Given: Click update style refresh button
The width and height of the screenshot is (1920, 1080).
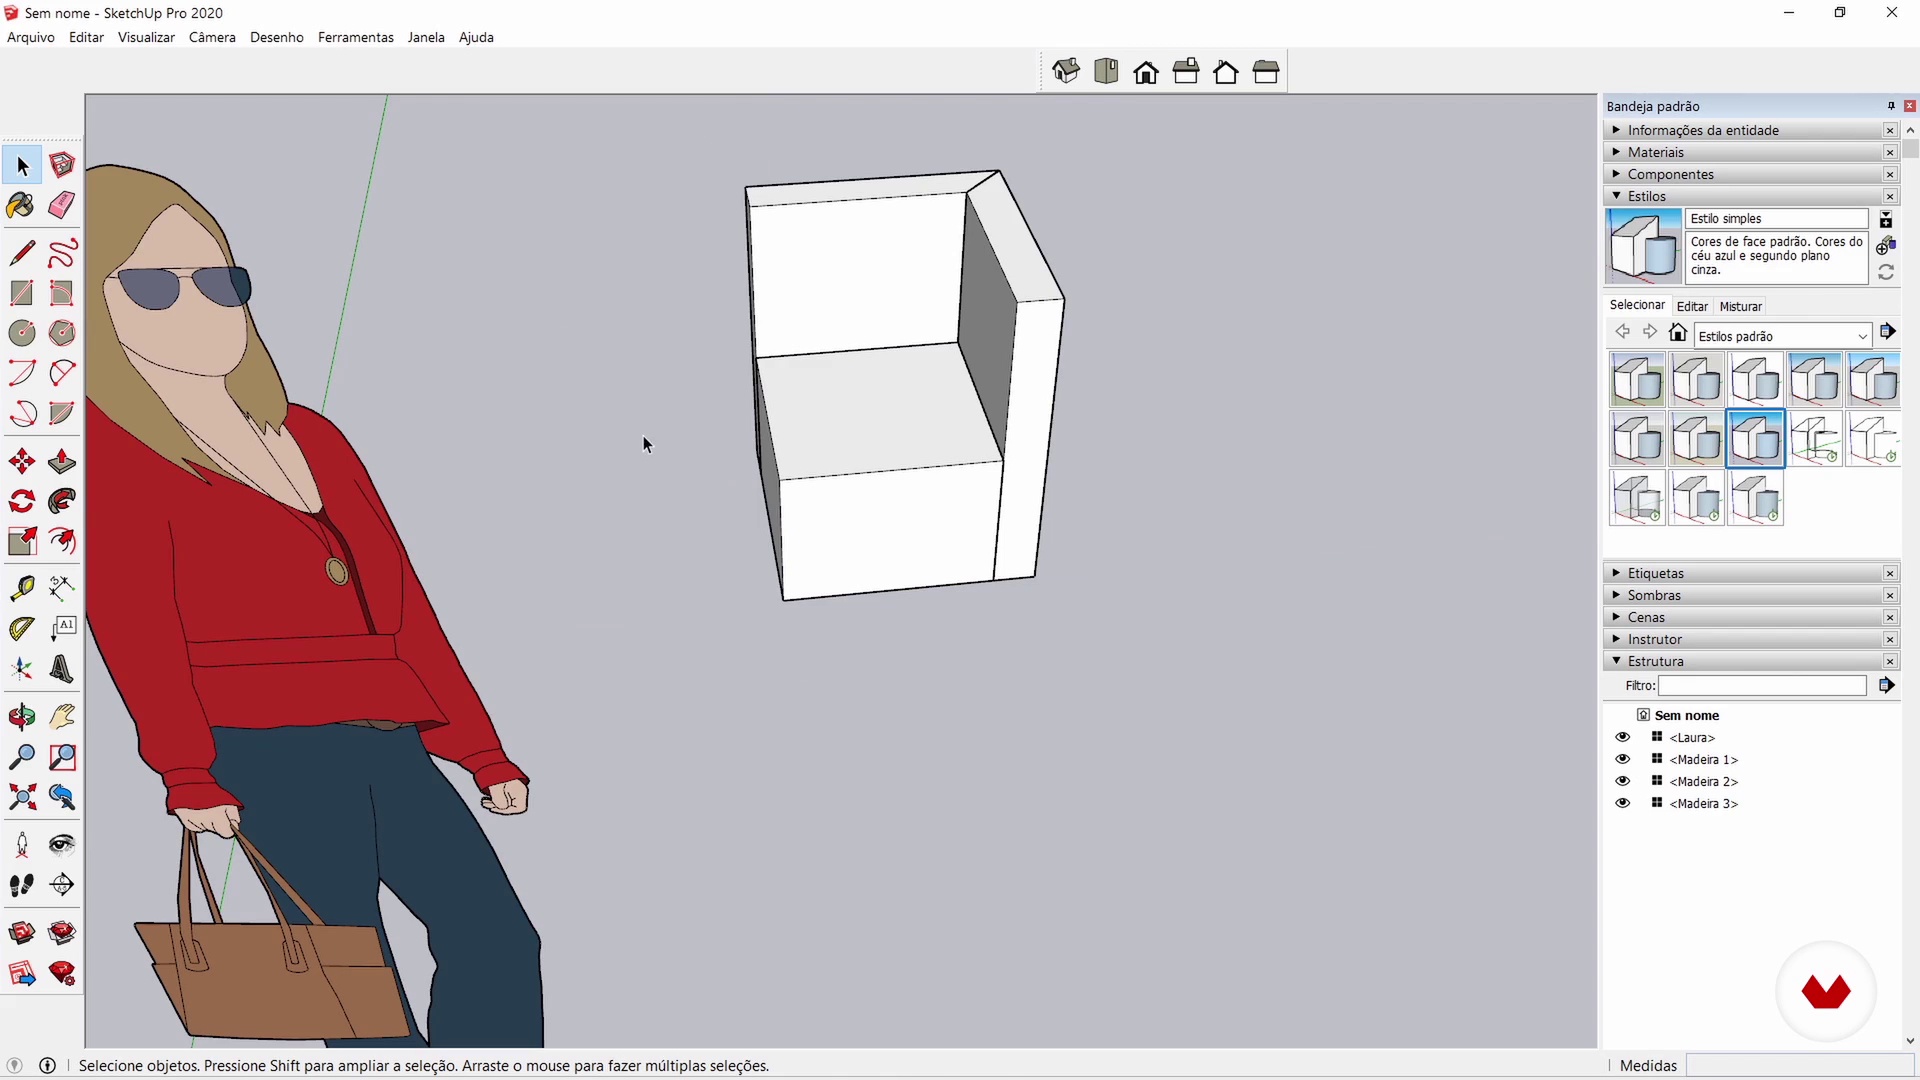Looking at the screenshot, I should [x=1886, y=272].
